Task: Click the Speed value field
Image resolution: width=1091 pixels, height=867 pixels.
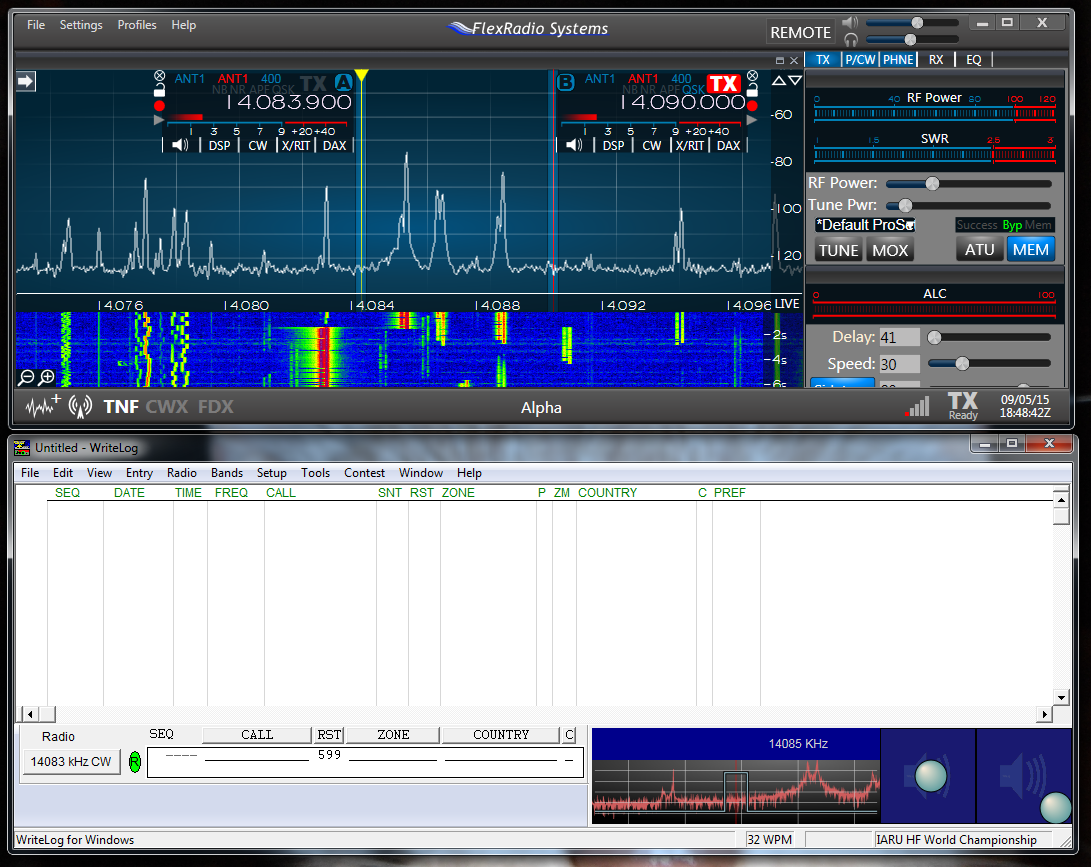Action: (899, 364)
